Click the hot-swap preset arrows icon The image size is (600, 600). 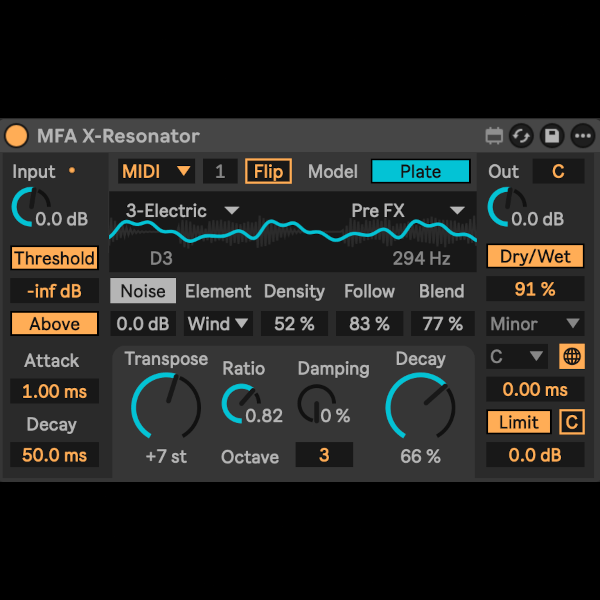(521, 136)
